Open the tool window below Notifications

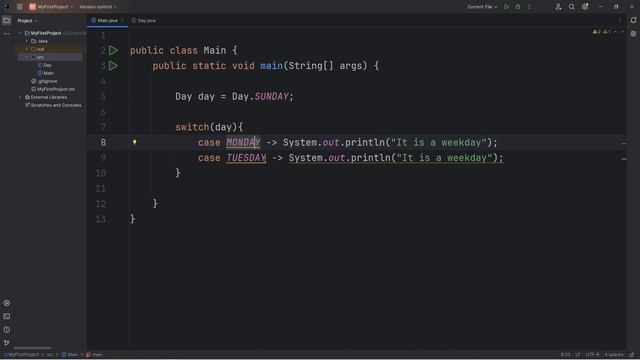[x=633, y=34]
